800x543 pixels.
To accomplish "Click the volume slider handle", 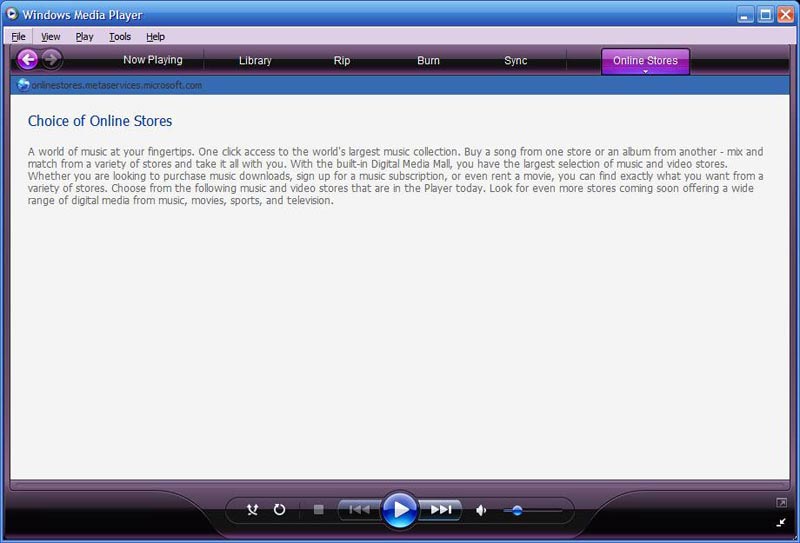I will [517, 510].
